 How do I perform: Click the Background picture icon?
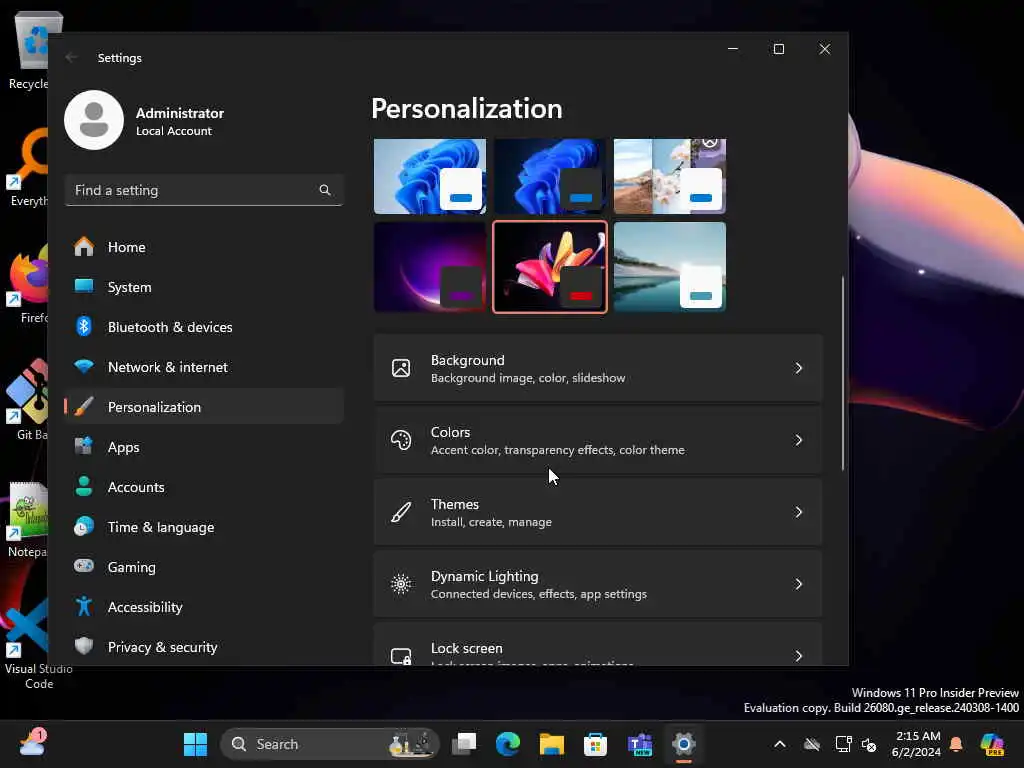point(401,368)
